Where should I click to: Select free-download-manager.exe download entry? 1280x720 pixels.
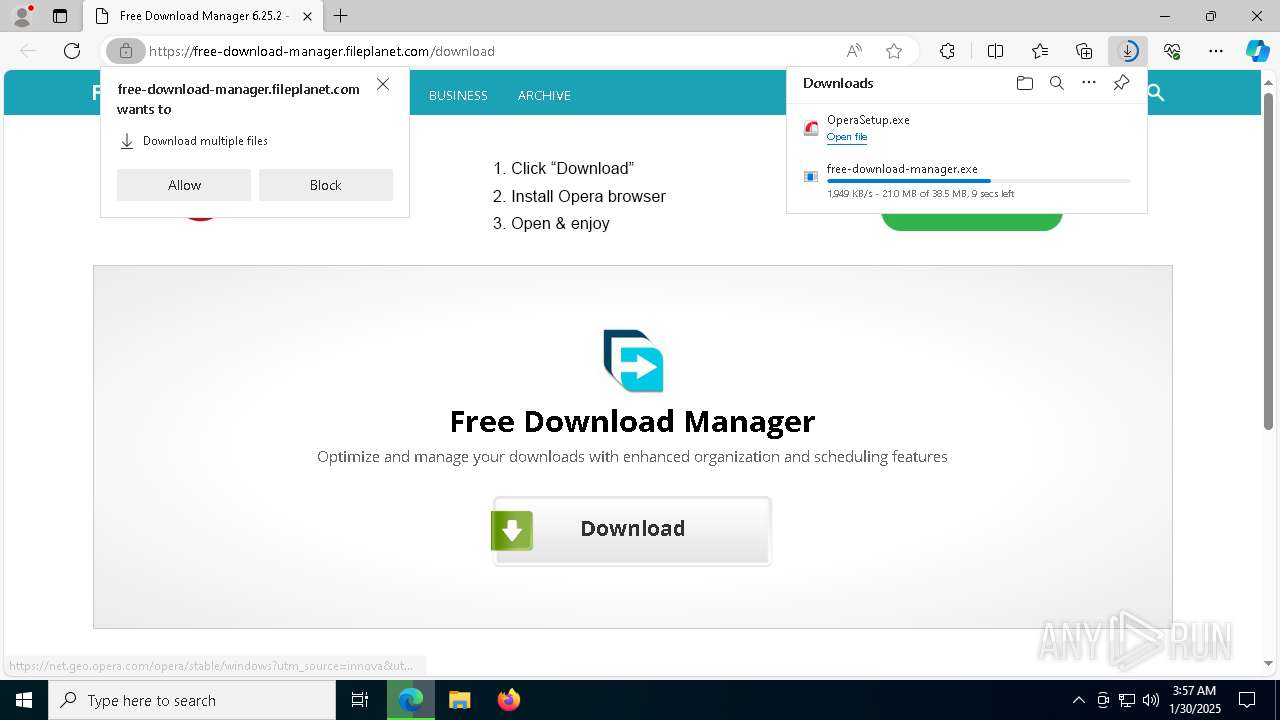(x=967, y=180)
